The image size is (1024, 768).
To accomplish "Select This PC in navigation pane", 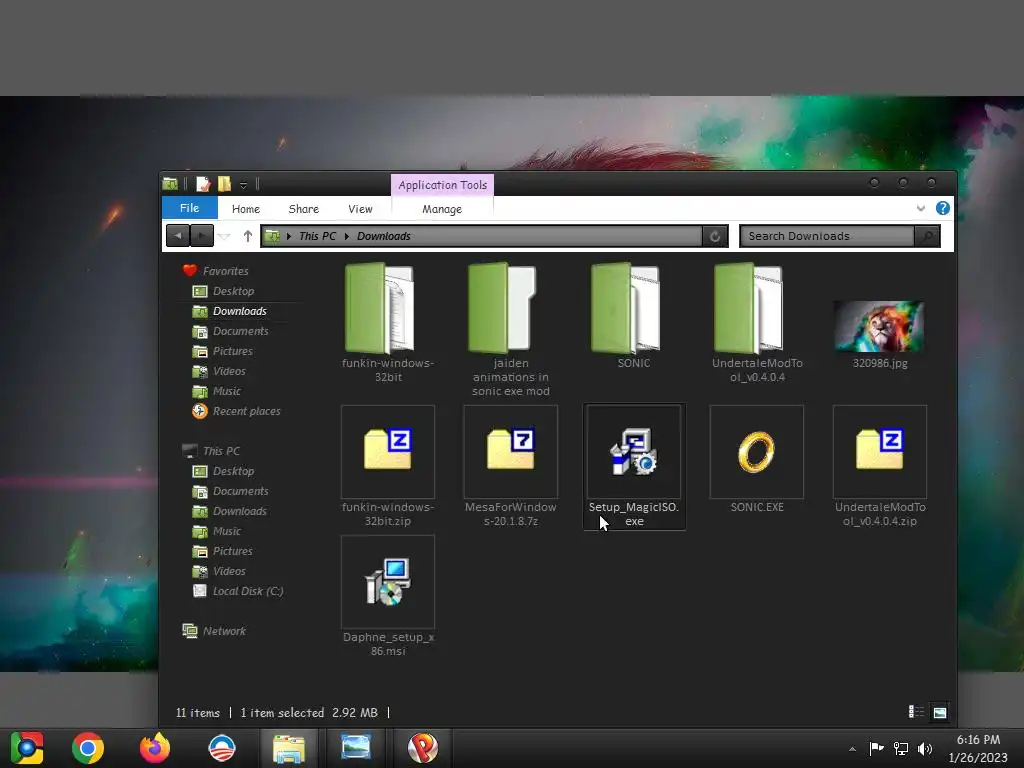I will (221, 451).
